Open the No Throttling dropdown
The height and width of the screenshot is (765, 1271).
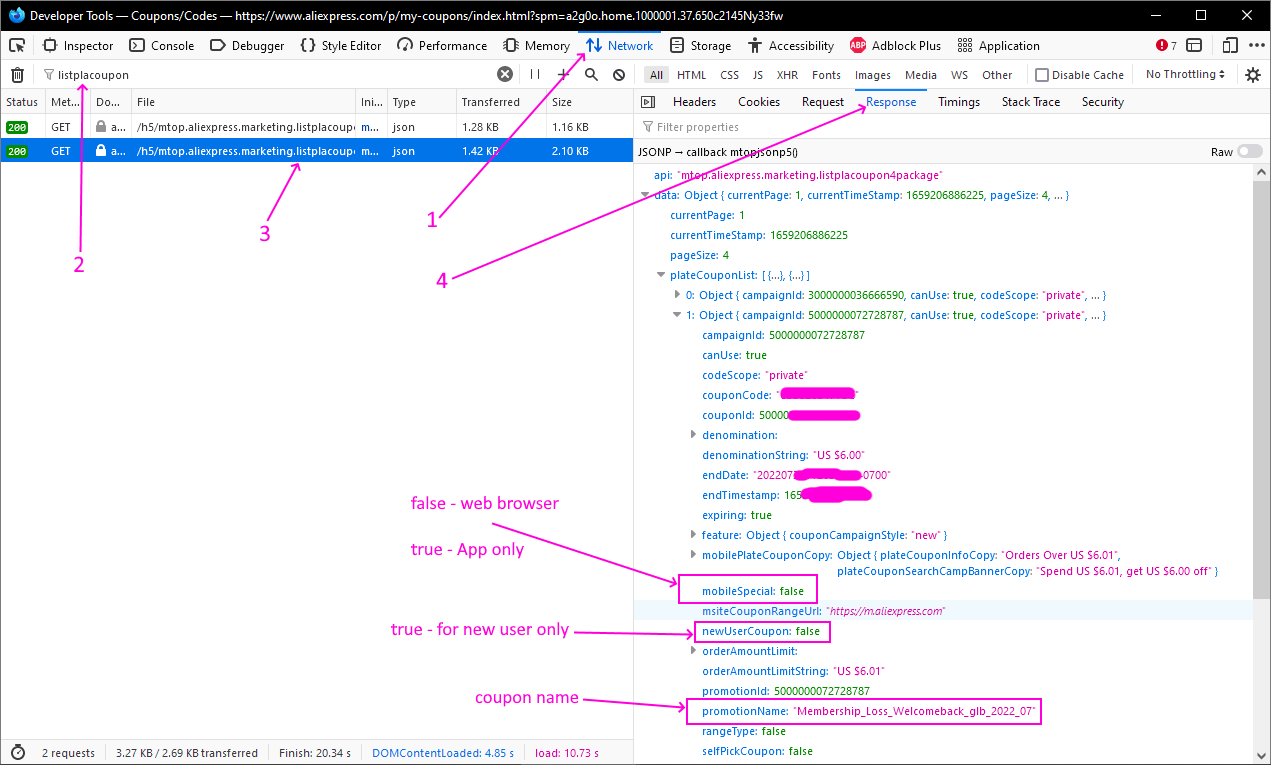tap(1185, 74)
